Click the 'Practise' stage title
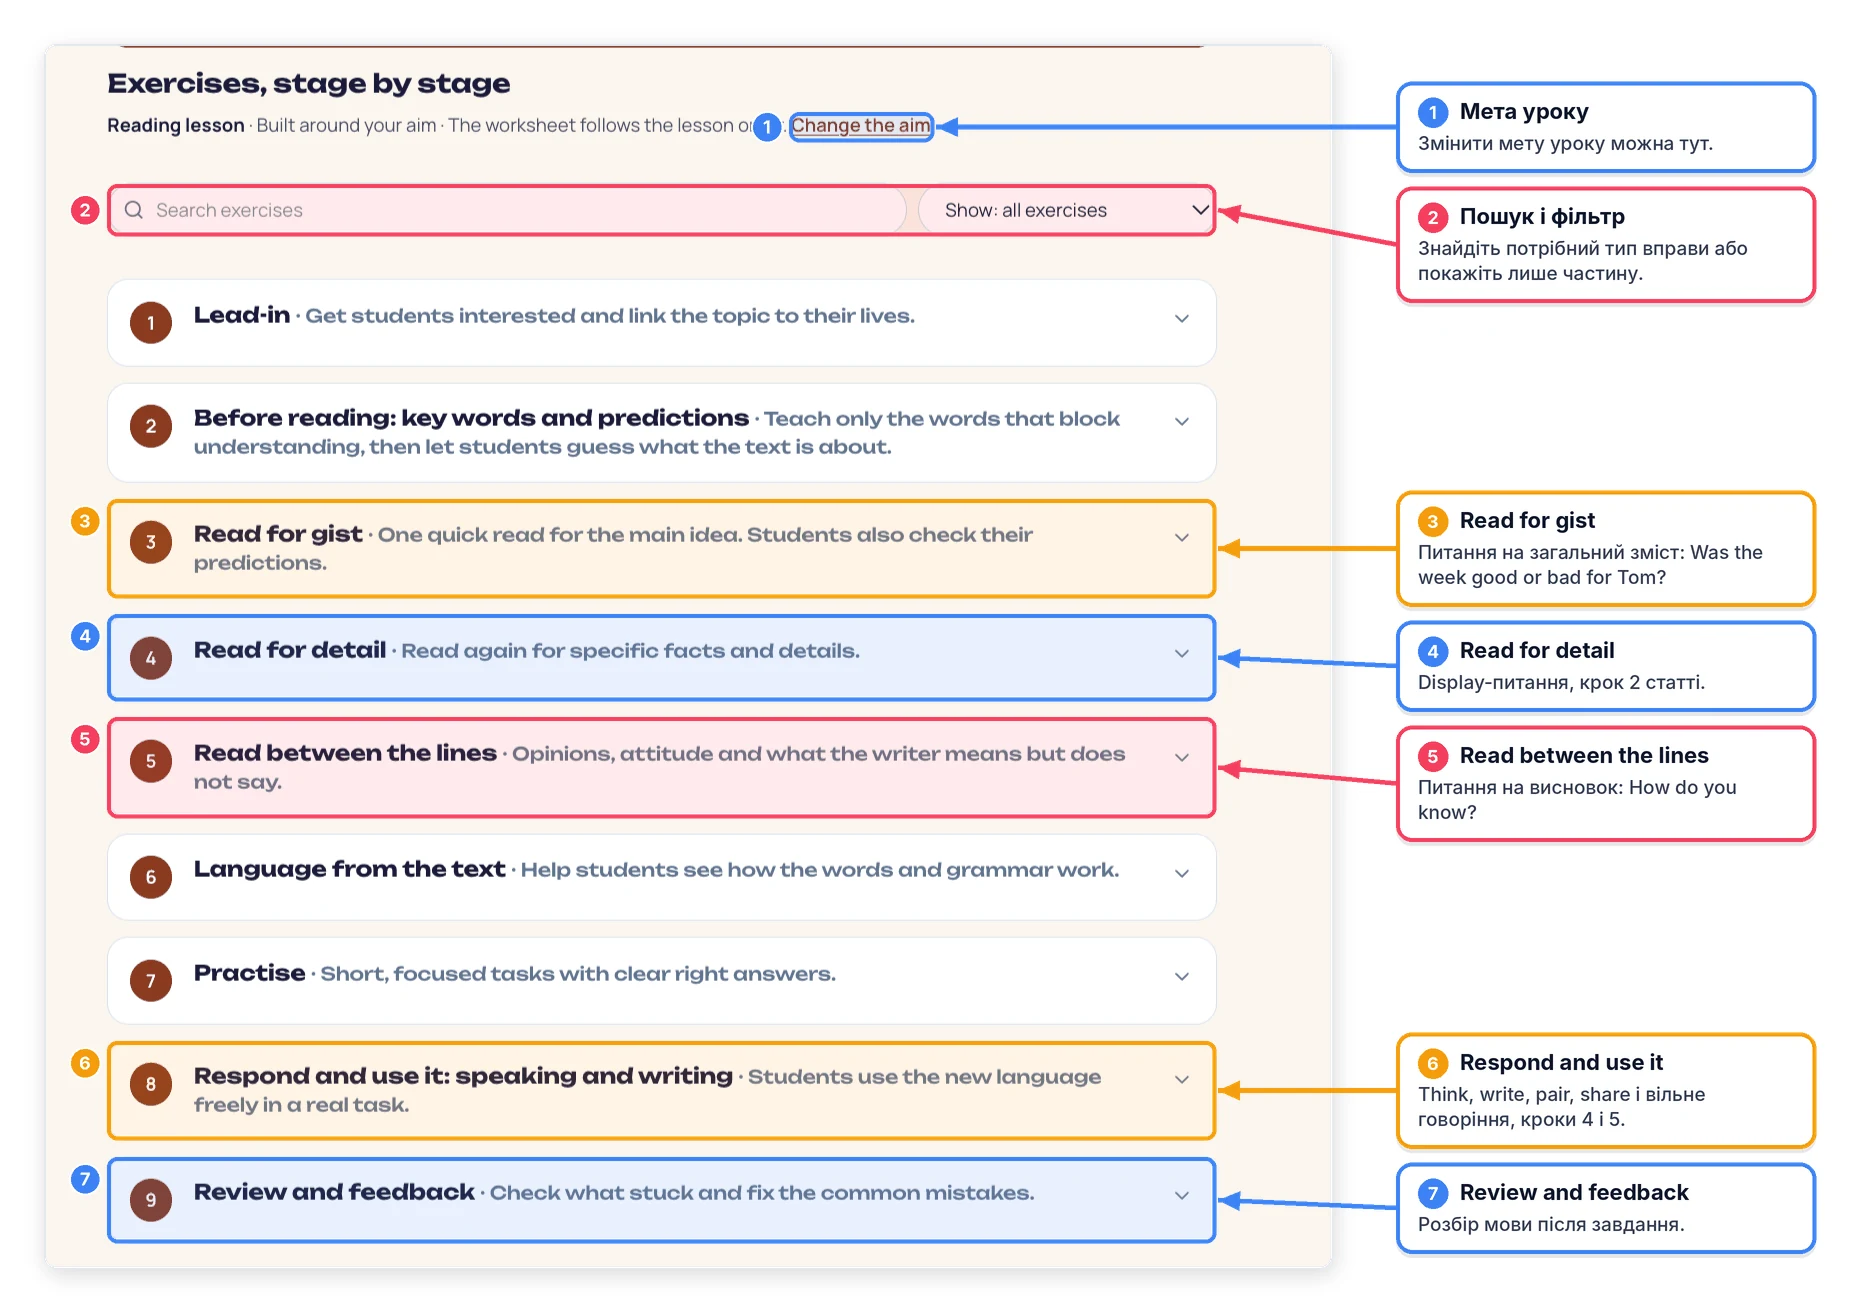The height and width of the screenshot is (1312, 1860). click(x=250, y=973)
